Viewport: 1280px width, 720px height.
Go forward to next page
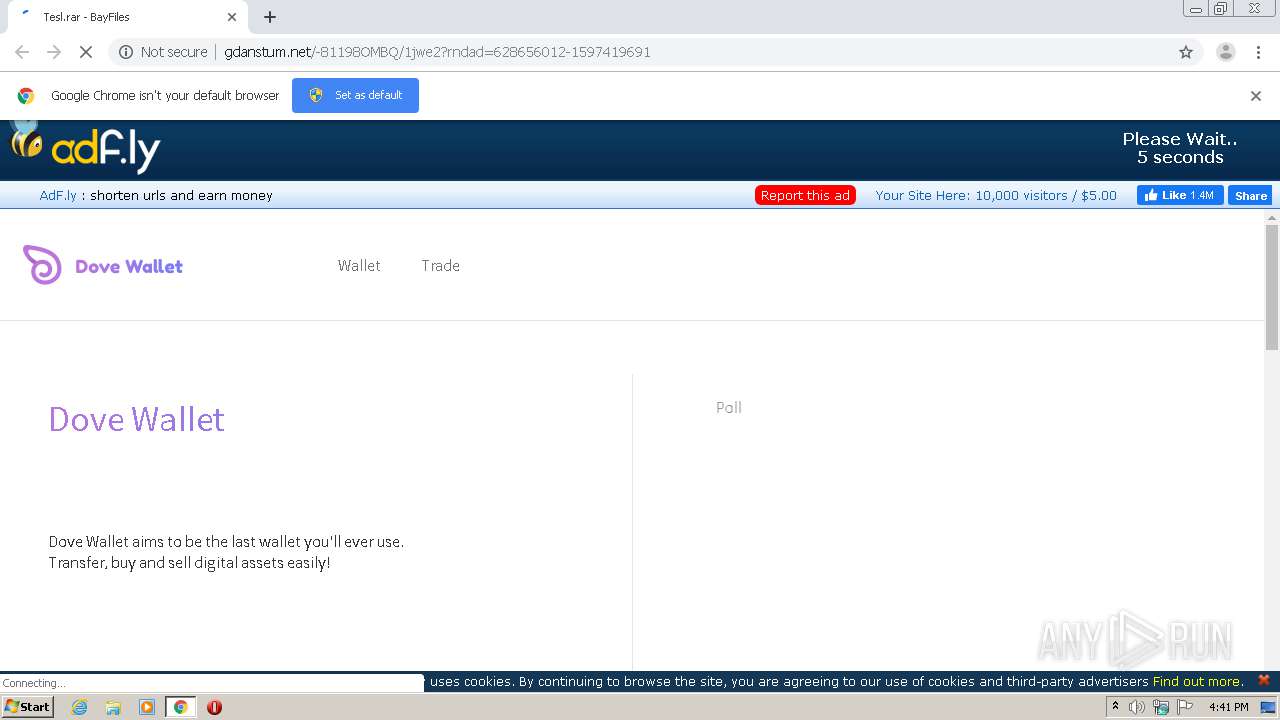pyautogui.click(x=54, y=52)
